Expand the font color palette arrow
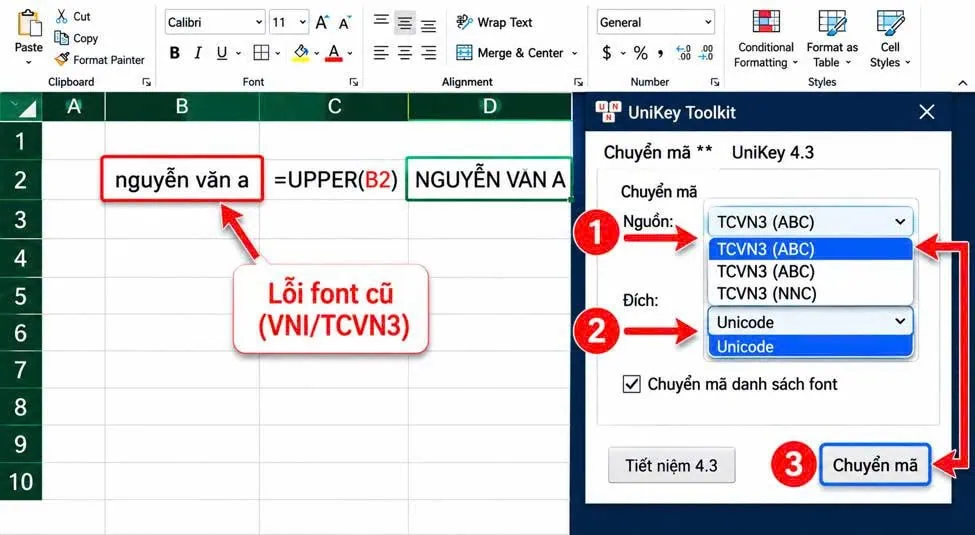 point(350,54)
